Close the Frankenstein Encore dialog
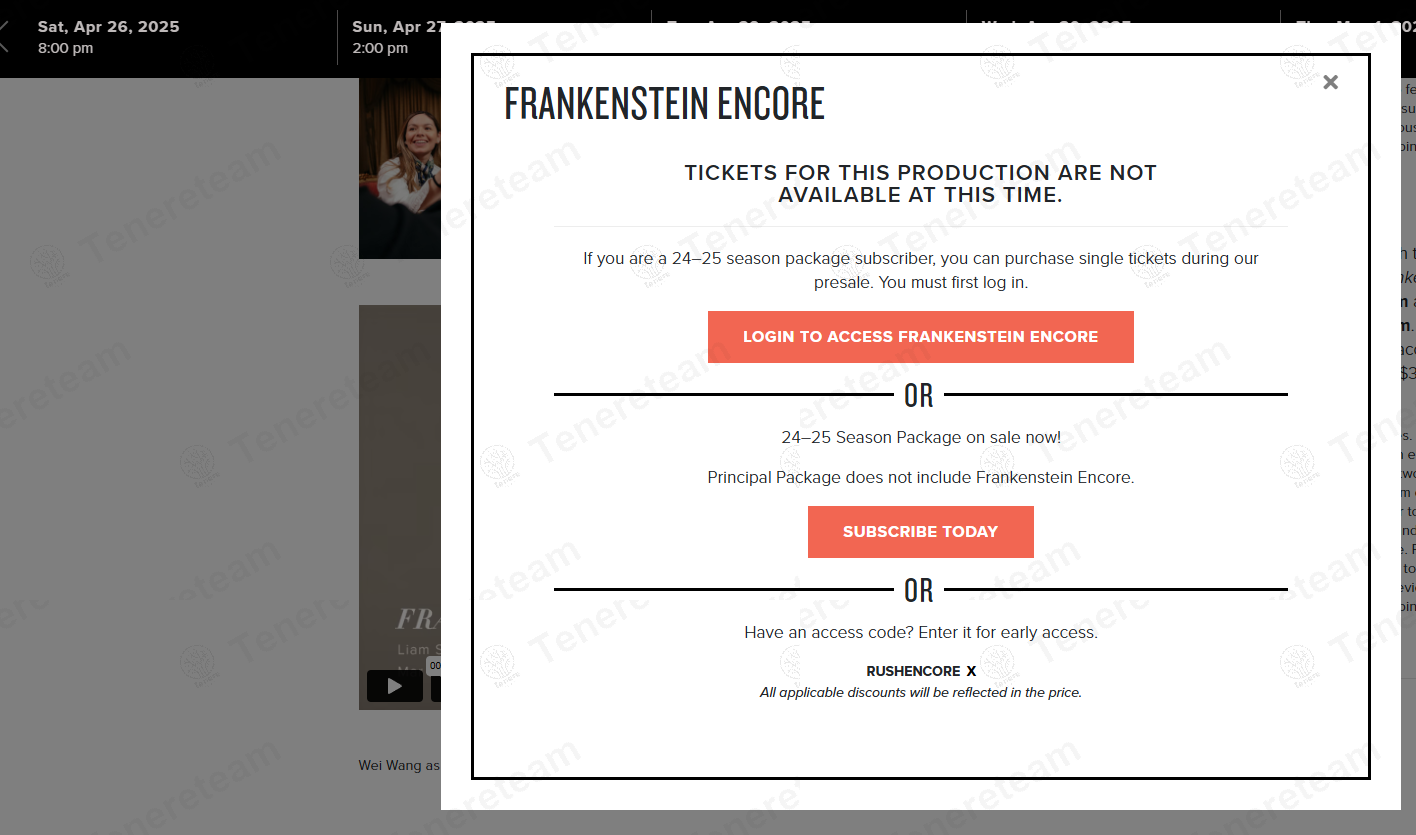The width and height of the screenshot is (1416, 835). pos(1330,83)
